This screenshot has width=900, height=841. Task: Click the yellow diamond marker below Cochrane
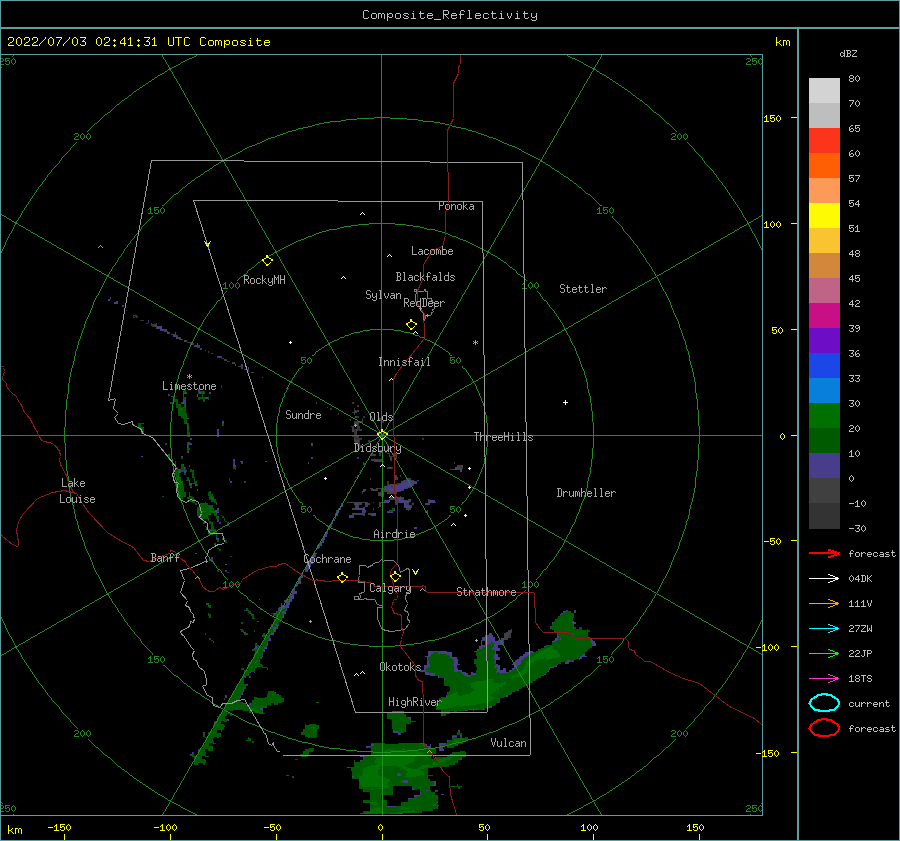[x=343, y=577]
